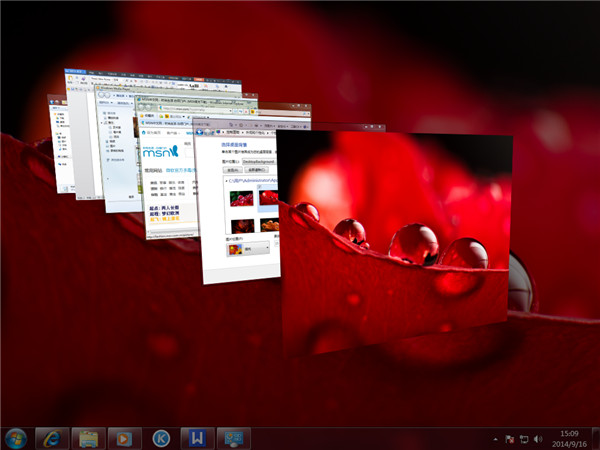
Task: Open the network status tray icon
Action: point(523,439)
